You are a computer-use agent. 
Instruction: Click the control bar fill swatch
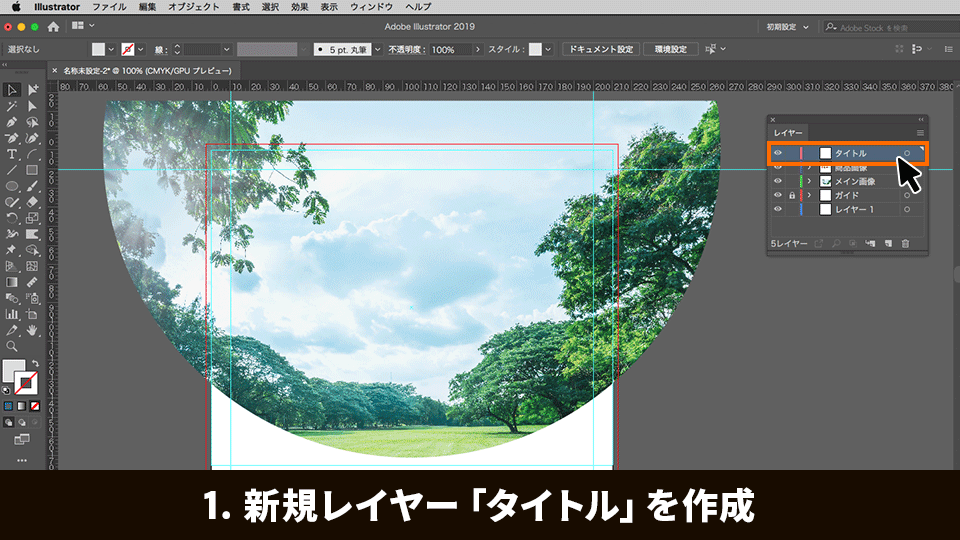point(99,49)
